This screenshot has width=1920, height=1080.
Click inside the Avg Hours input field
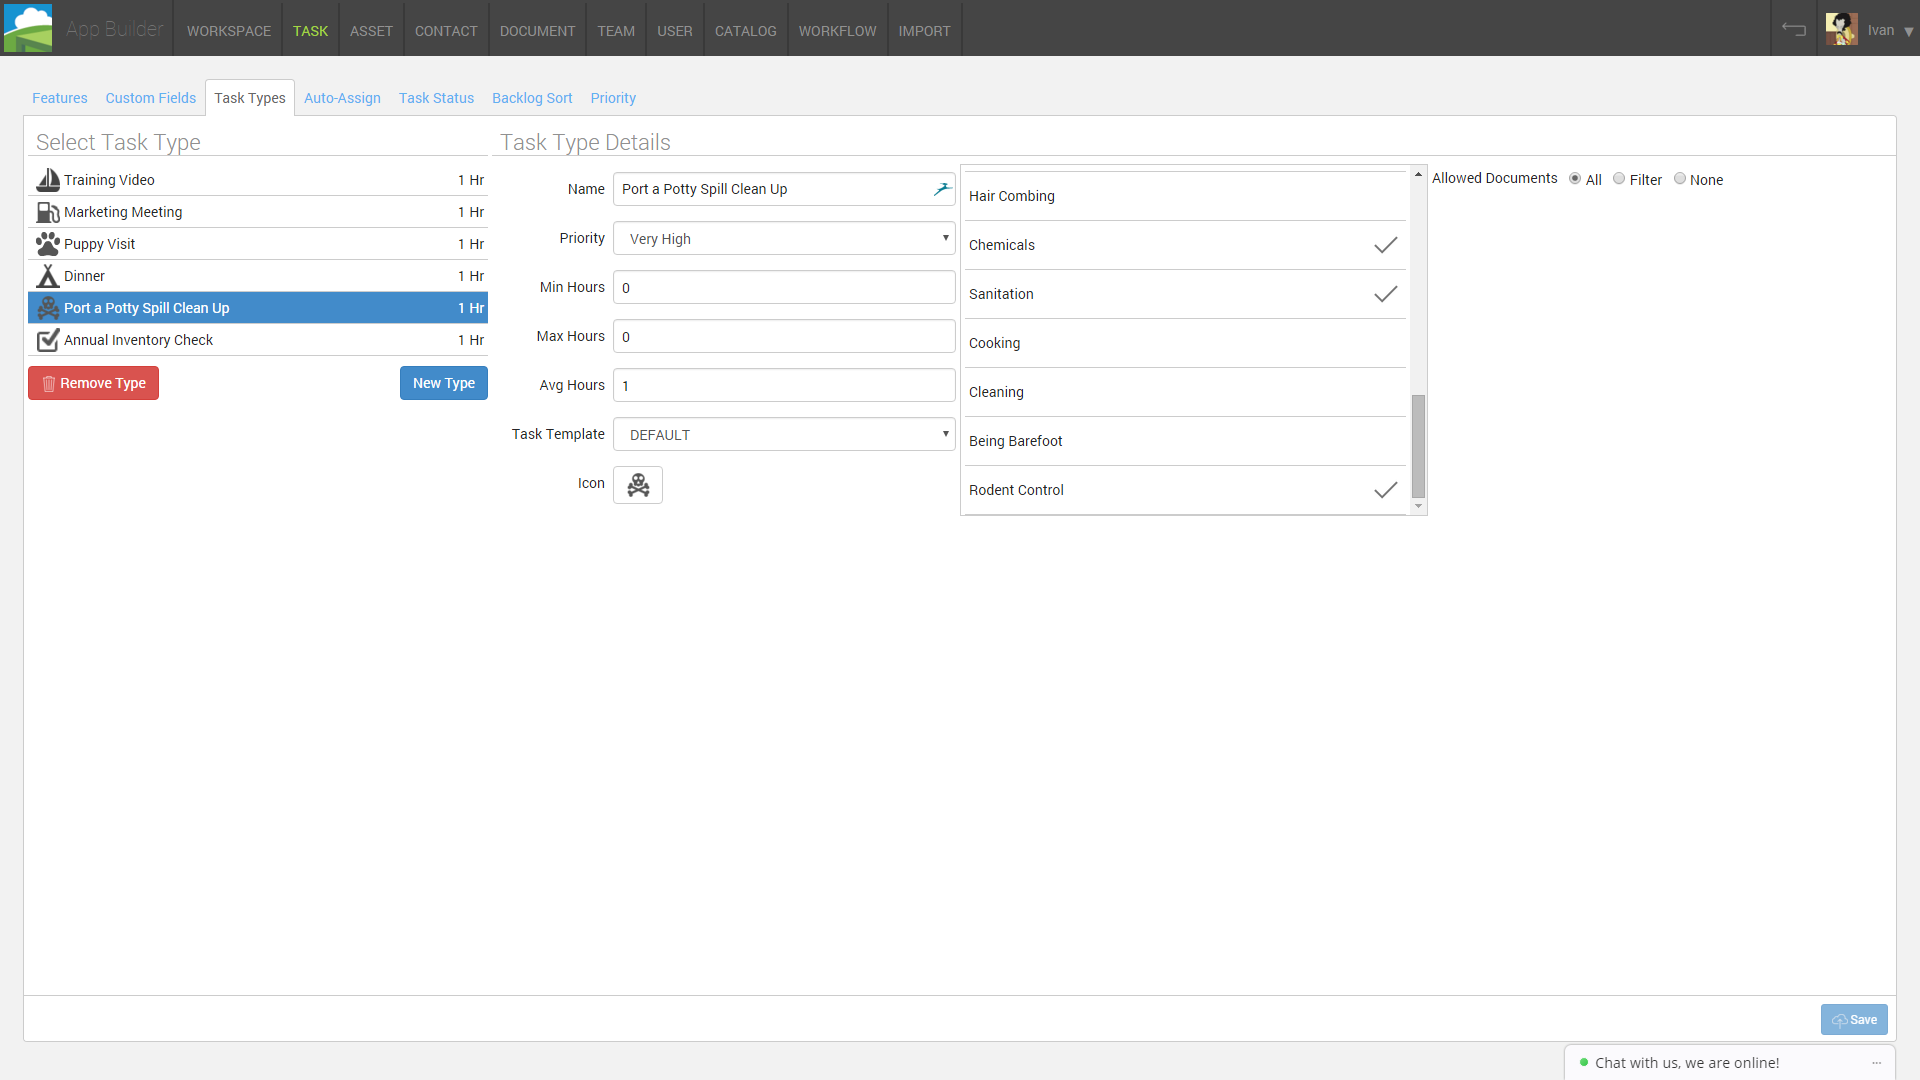[x=783, y=385]
